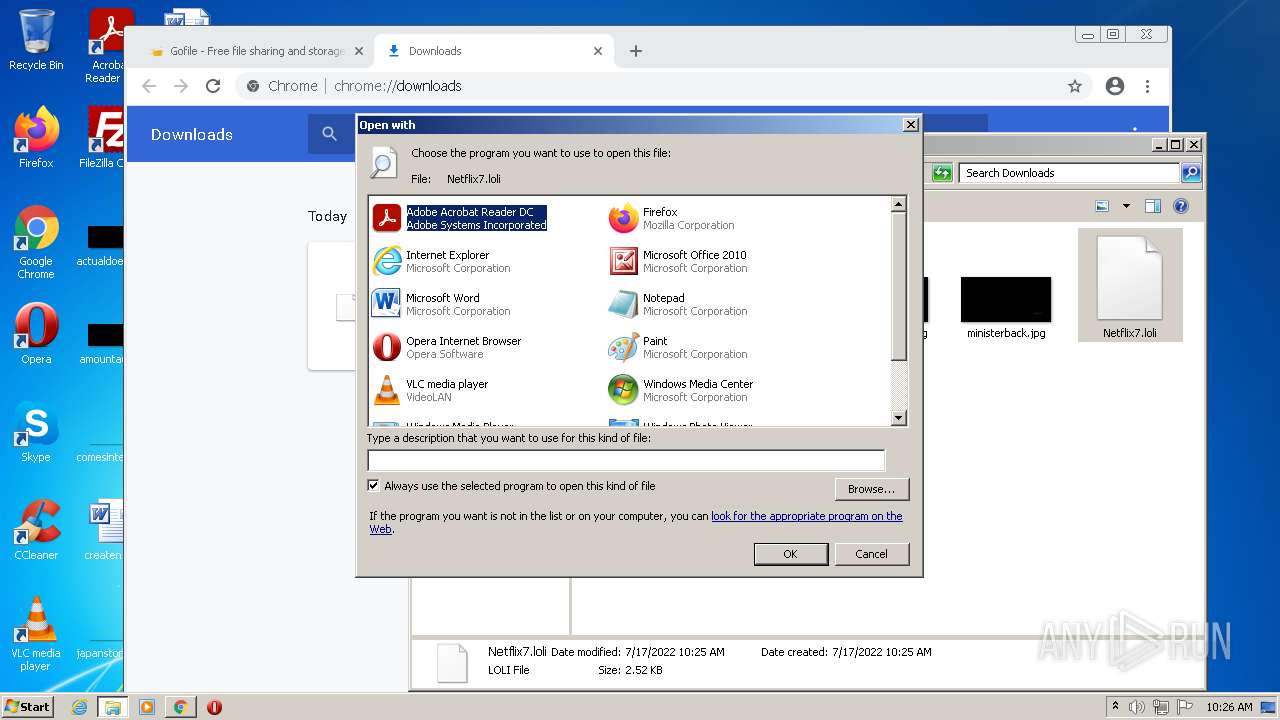Open Internet Explorer from the taskbar
This screenshot has height=720, width=1280.
pyautogui.click(x=79, y=707)
